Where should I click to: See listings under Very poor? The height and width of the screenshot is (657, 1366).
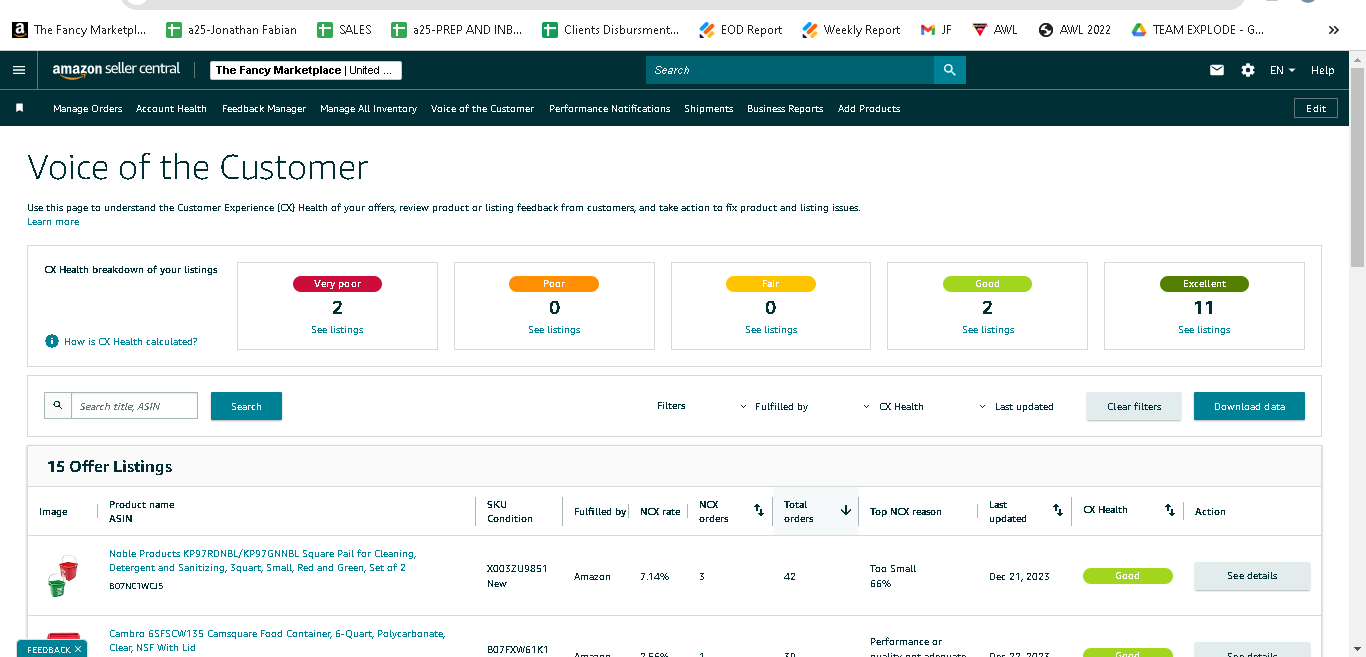(x=337, y=330)
